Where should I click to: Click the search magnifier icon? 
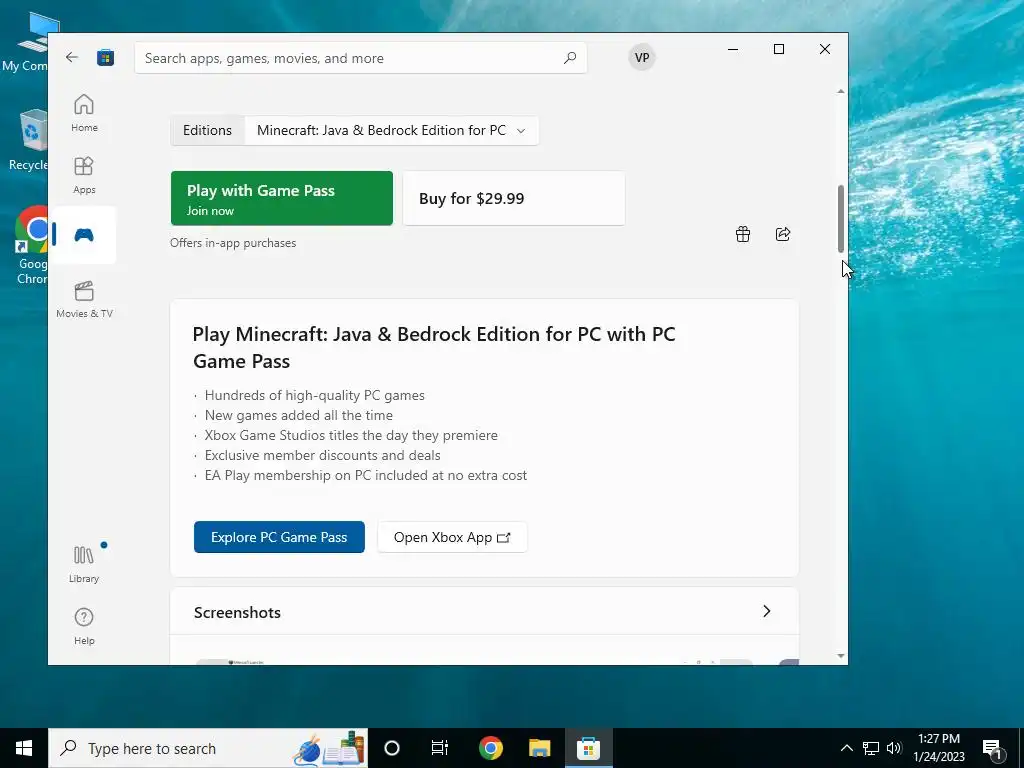(569, 57)
